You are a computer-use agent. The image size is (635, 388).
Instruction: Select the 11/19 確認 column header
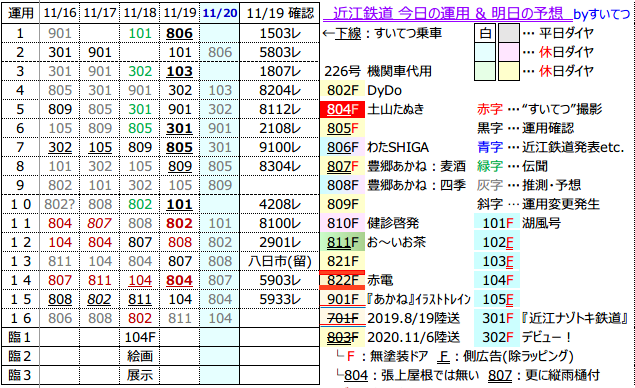point(280,13)
